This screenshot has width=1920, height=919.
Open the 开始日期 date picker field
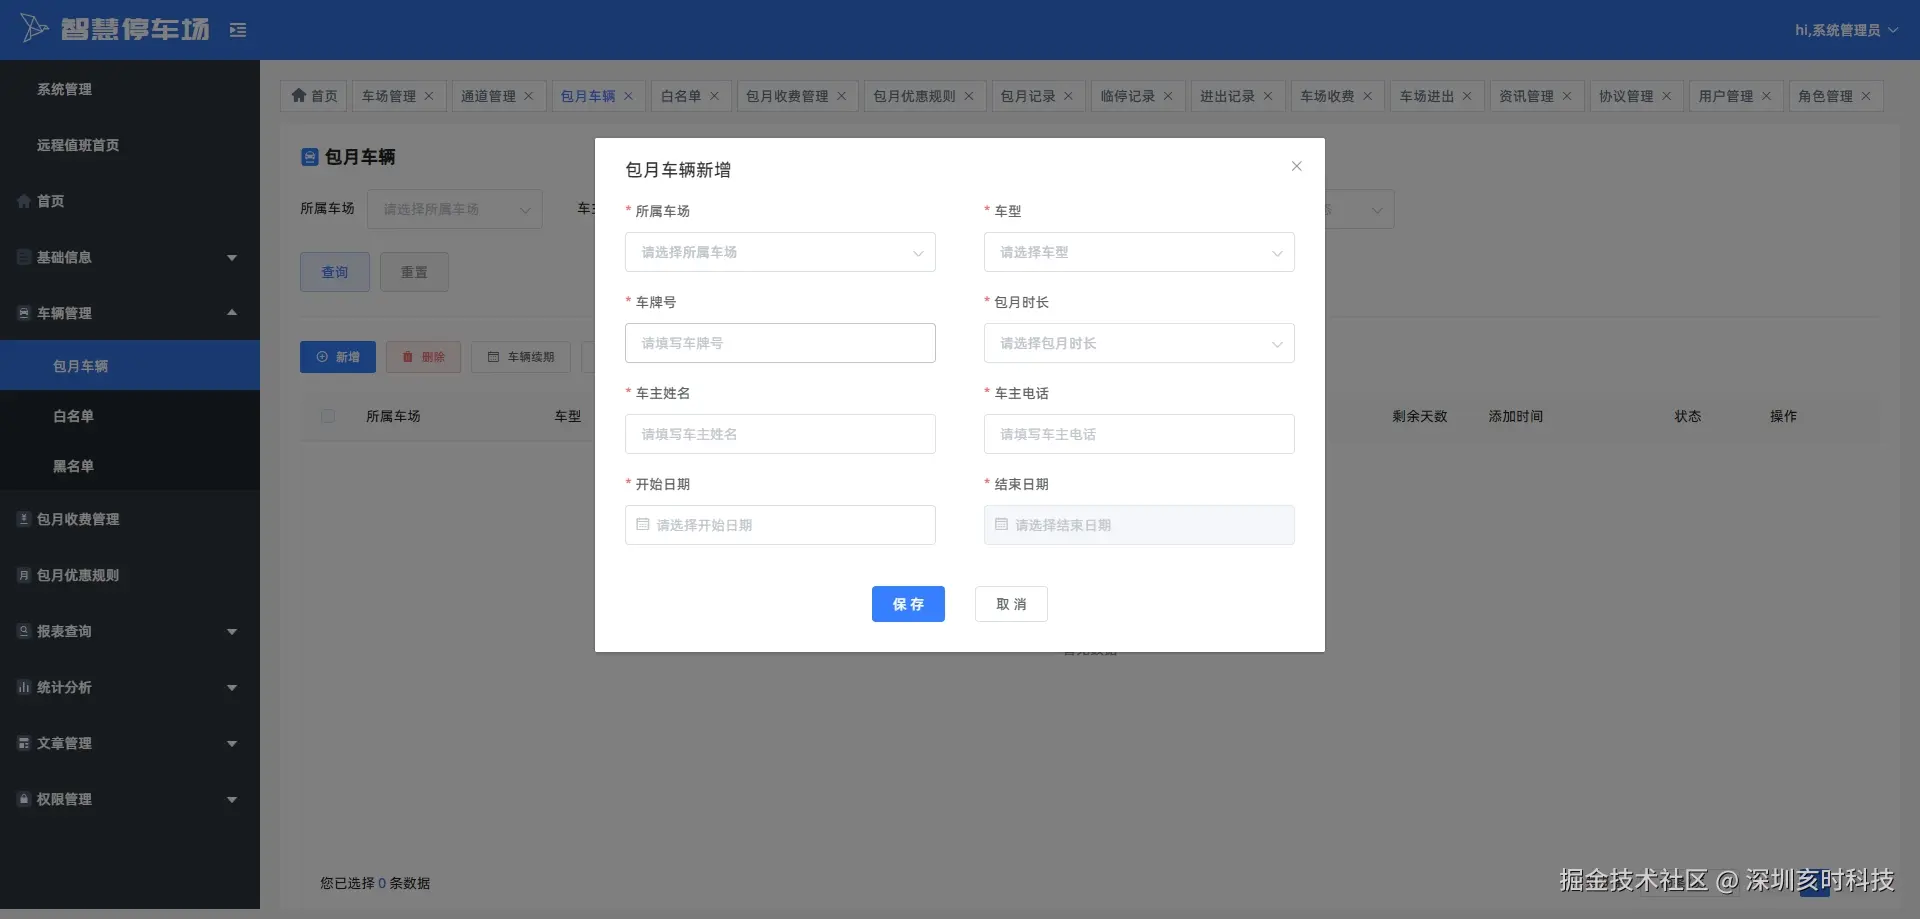[780, 525]
